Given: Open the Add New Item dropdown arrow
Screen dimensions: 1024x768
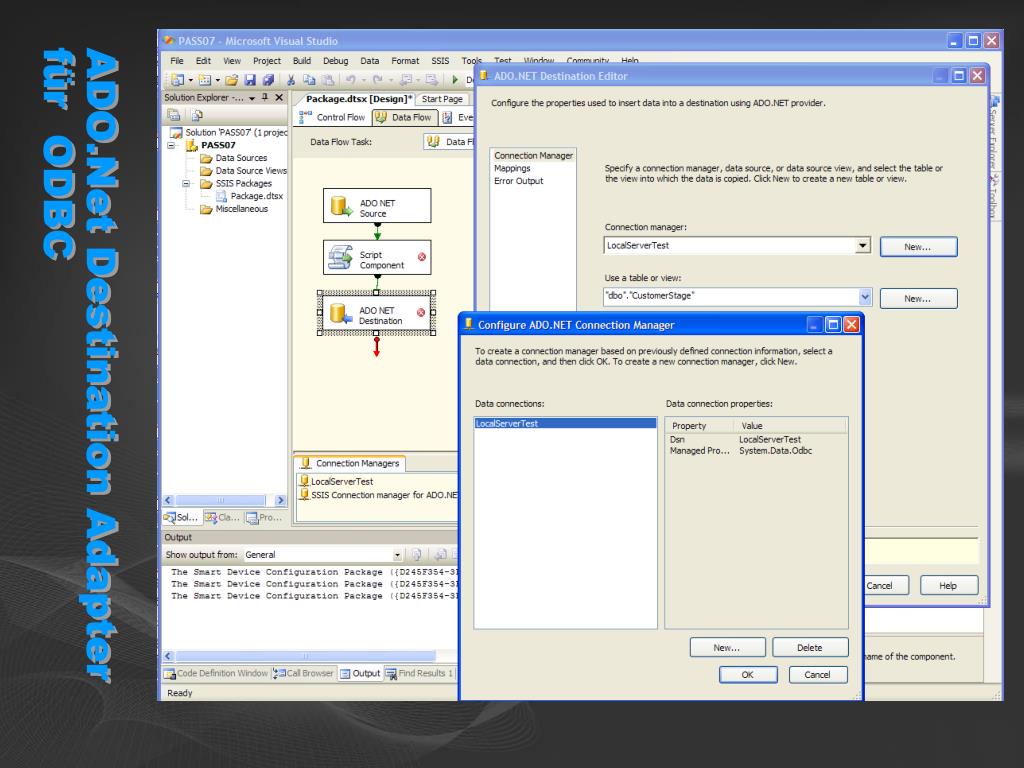Looking at the screenshot, I should click(x=217, y=80).
